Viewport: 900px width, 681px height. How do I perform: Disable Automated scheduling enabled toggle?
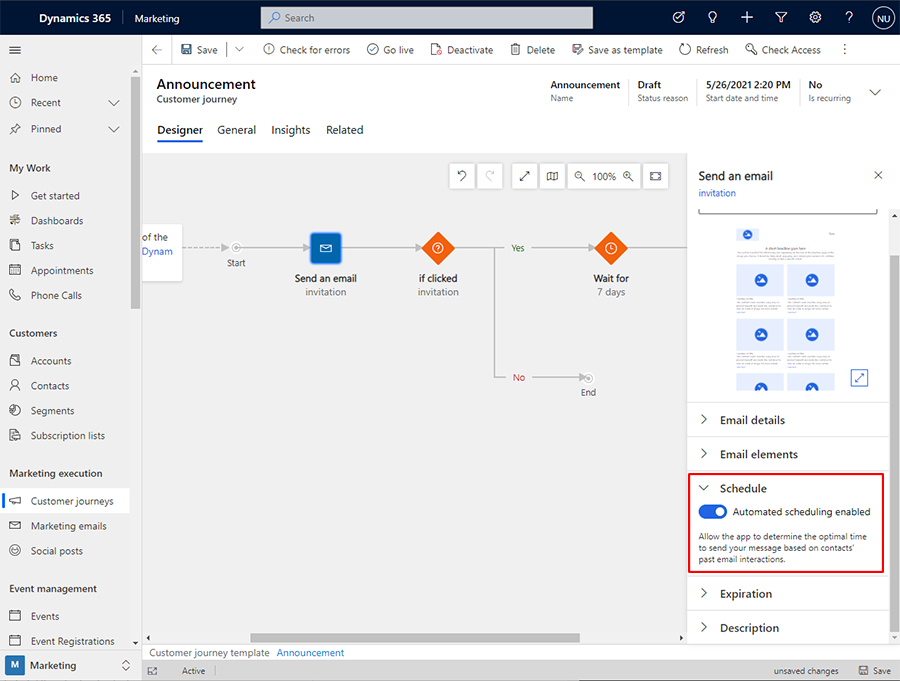coord(712,511)
